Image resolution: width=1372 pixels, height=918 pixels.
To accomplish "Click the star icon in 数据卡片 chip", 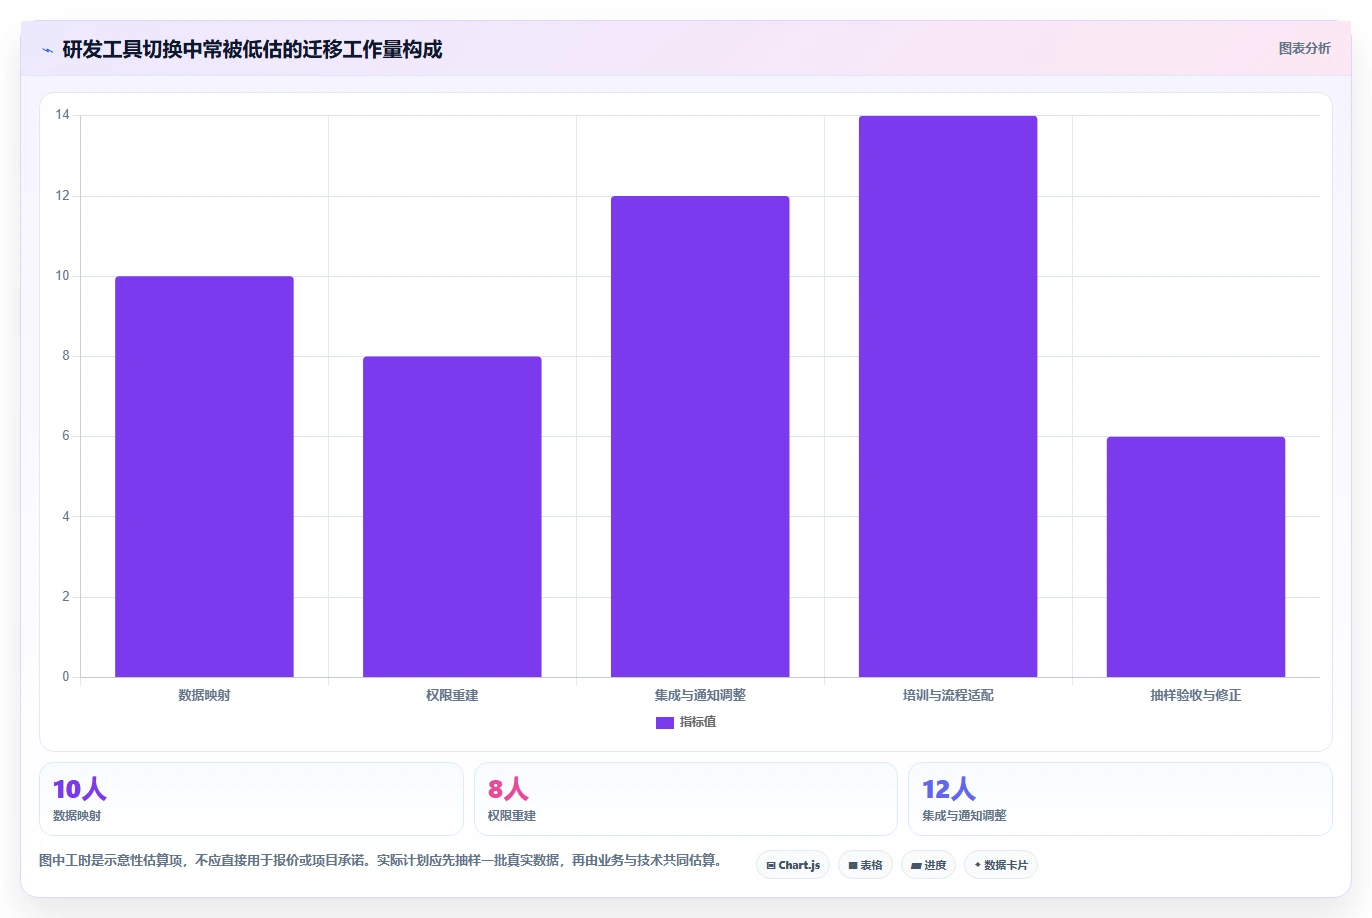I will tap(978, 865).
